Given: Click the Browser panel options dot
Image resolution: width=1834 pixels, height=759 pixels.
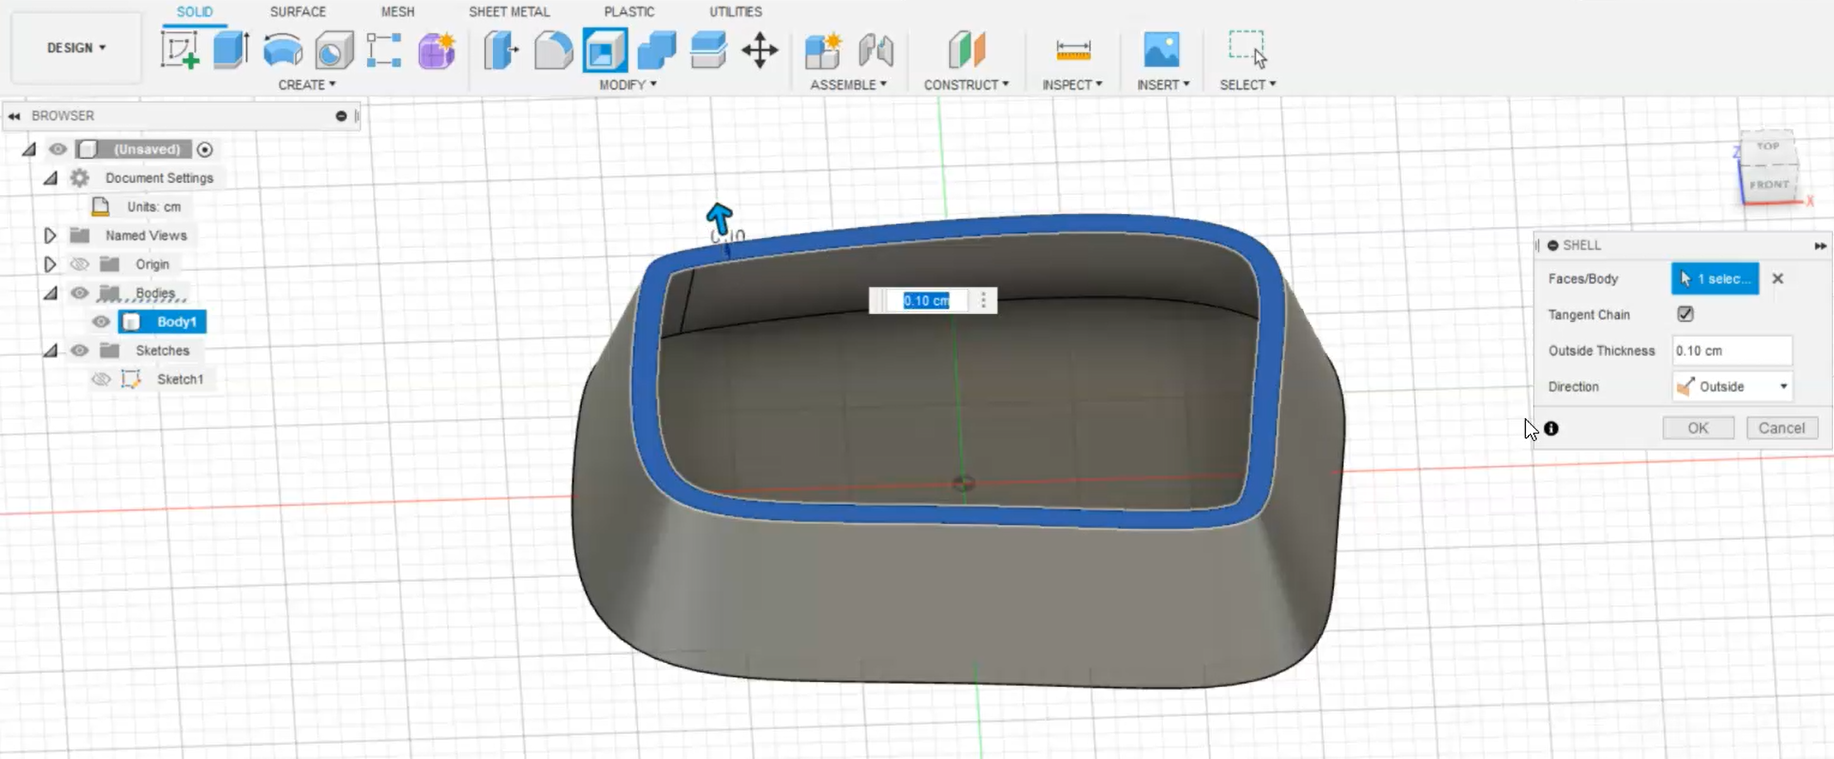Looking at the screenshot, I should [x=341, y=116].
